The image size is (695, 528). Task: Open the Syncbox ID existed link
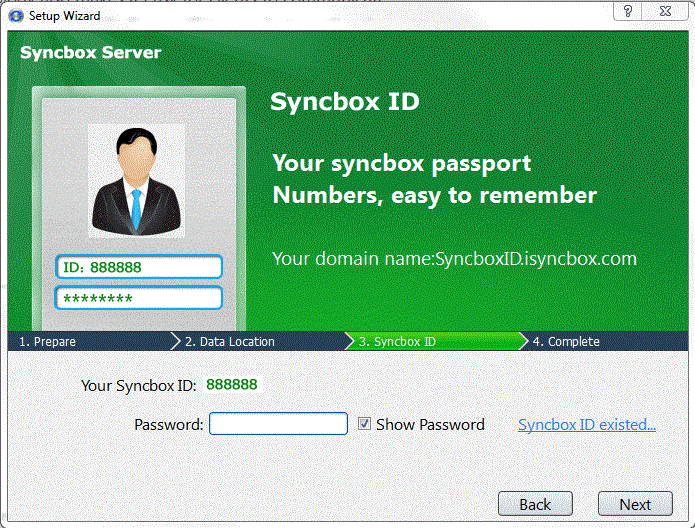[586, 425]
